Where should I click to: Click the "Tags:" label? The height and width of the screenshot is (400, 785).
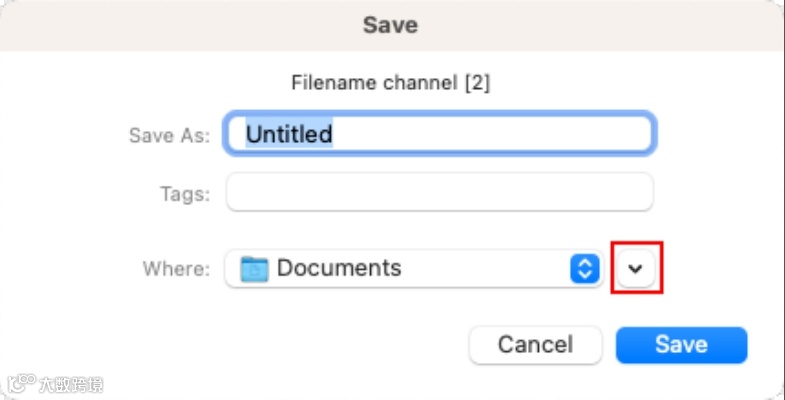point(184,194)
